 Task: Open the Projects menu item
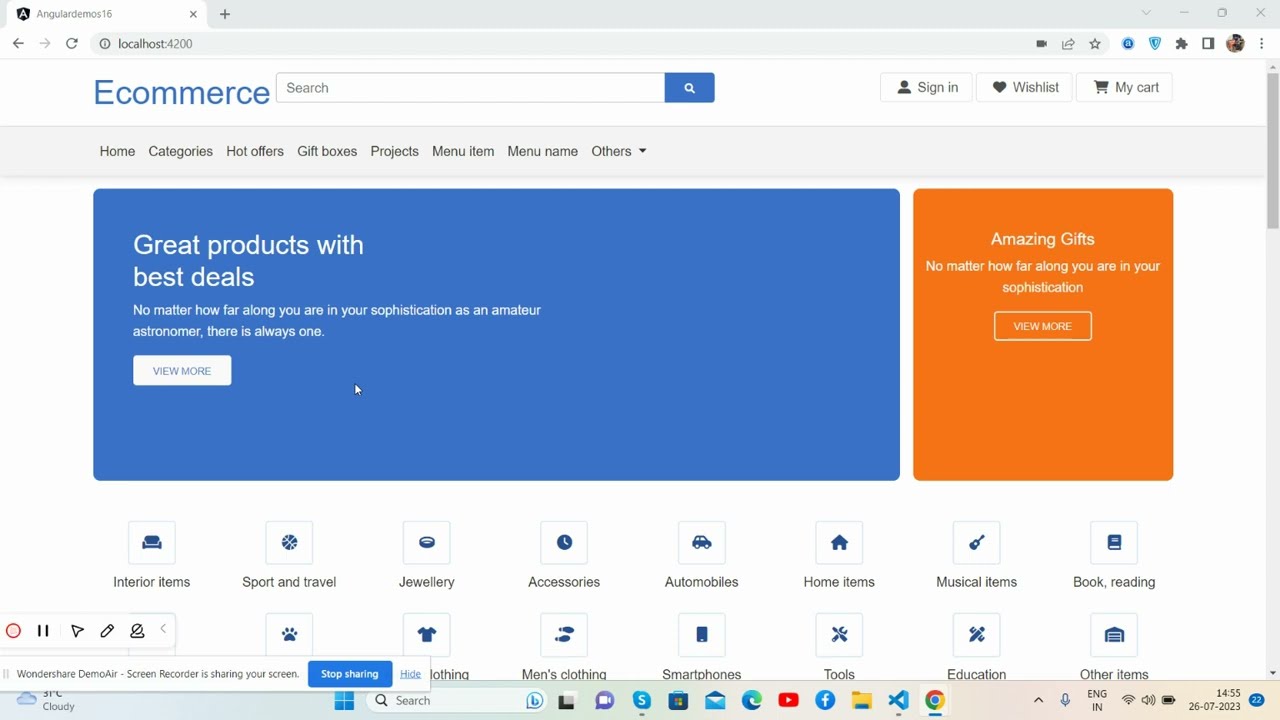click(x=394, y=151)
